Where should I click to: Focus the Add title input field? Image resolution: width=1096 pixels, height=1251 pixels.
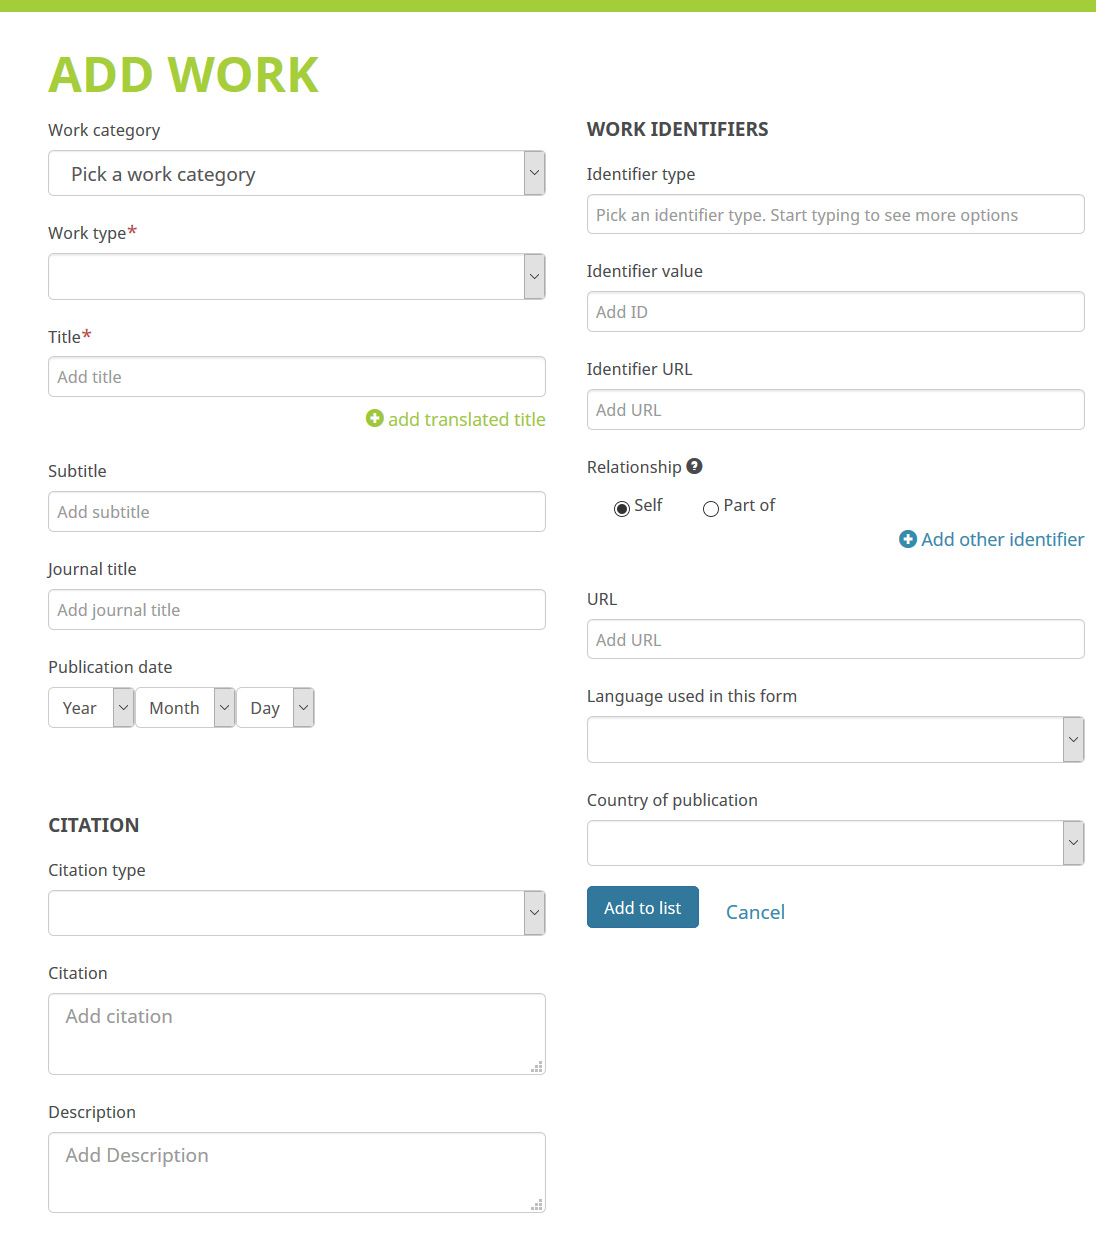[x=297, y=377]
